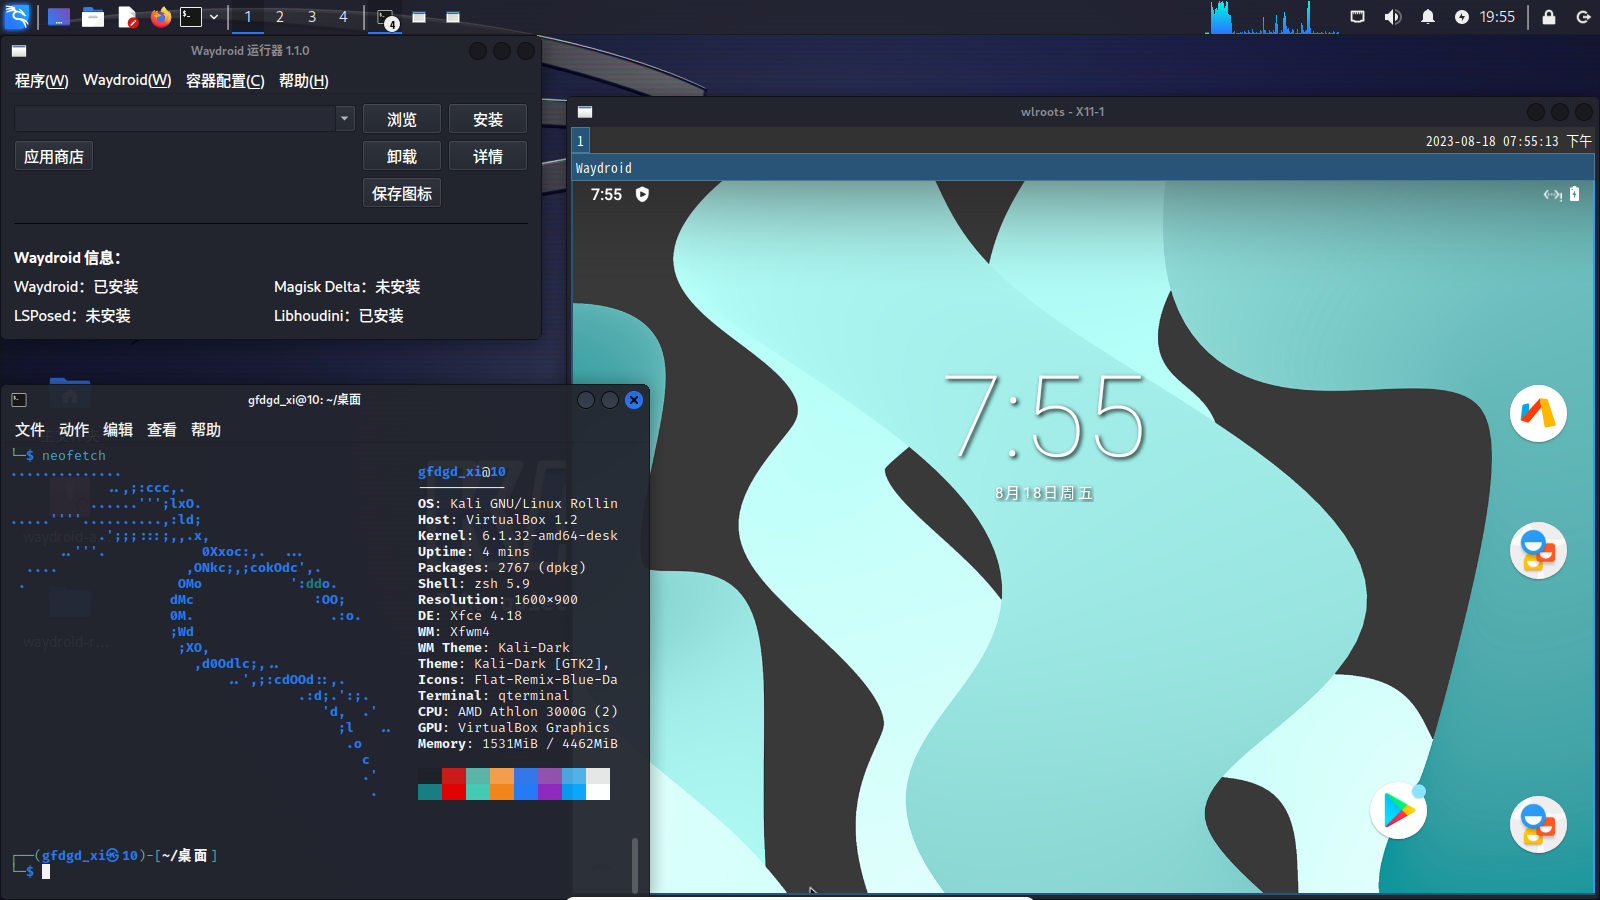Click the 2023-08-18 date-time text
The height and width of the screenshot is (900, 1600).
tap(1509, 141)
